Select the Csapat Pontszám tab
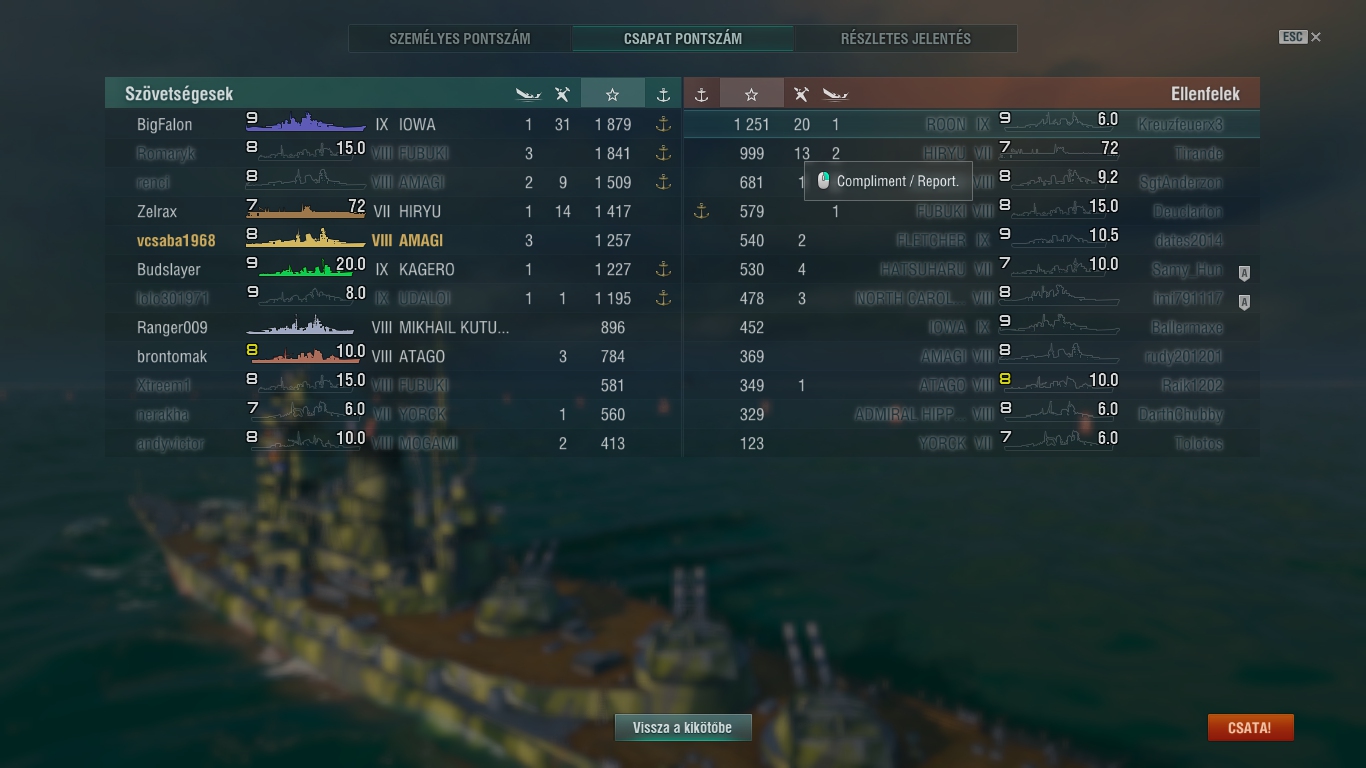This screenshot has height=768, width=1366. [x=683, y=39]
